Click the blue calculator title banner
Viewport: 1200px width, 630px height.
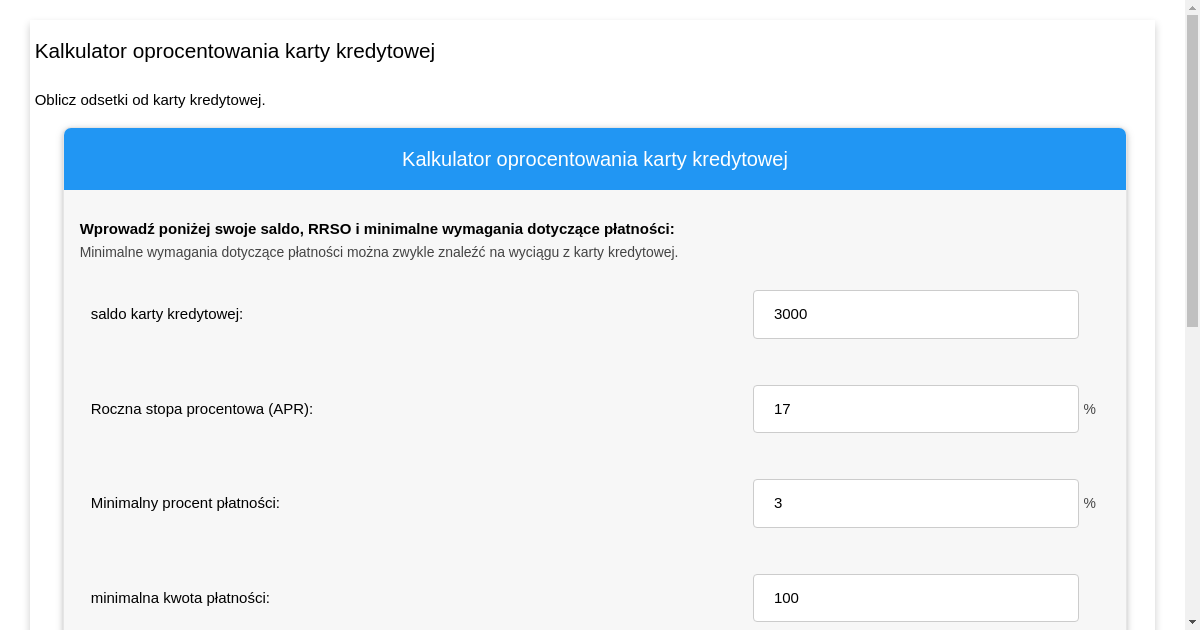pyautogui.click(x=594, y=159)
